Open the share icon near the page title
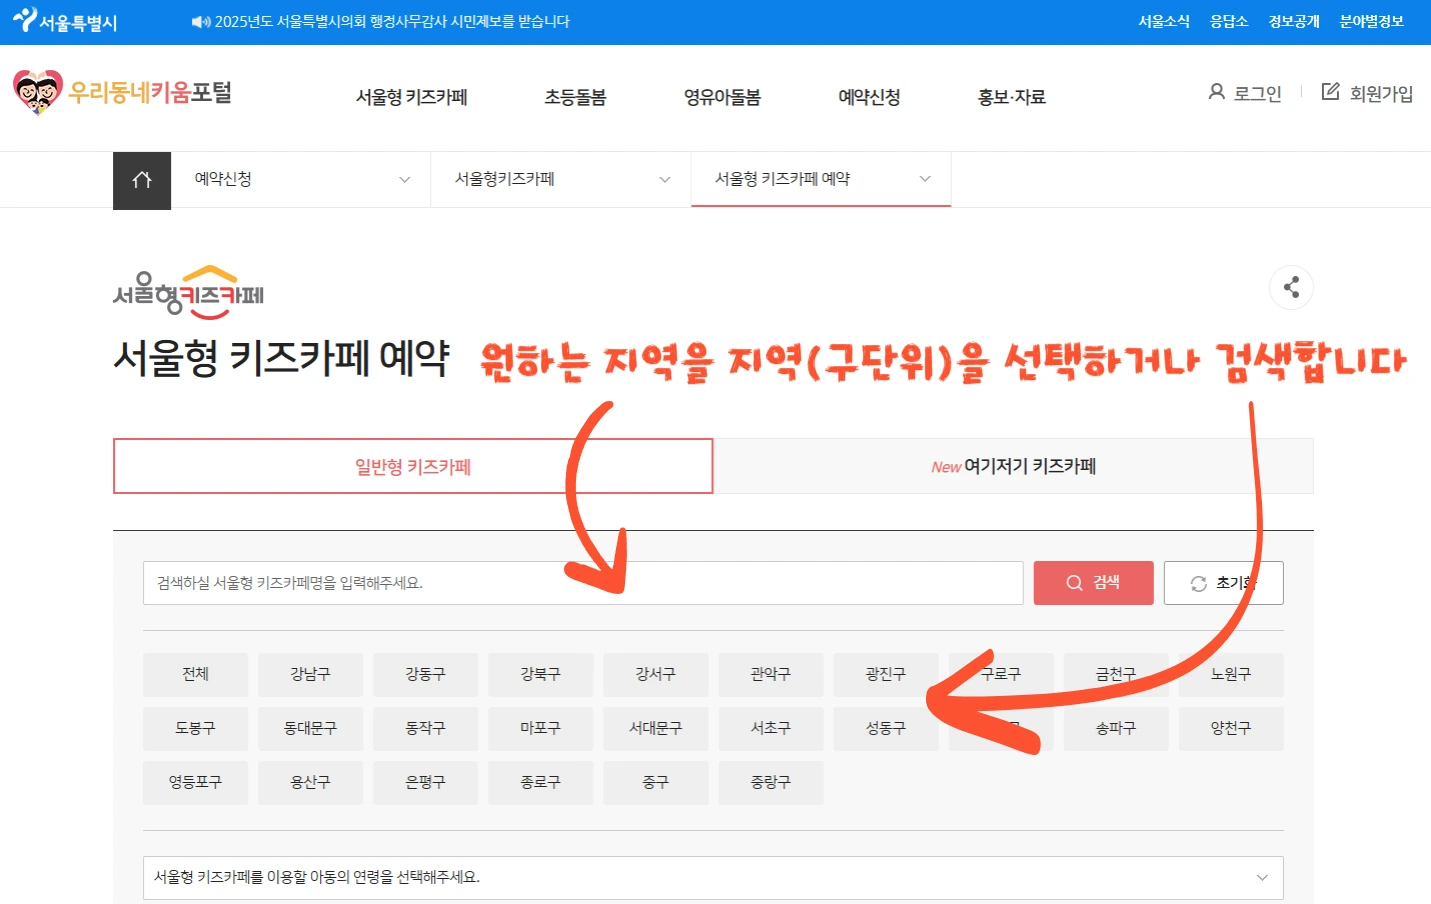The height and width of the screenshot is (904, 1431). [x=1291, y=287]
